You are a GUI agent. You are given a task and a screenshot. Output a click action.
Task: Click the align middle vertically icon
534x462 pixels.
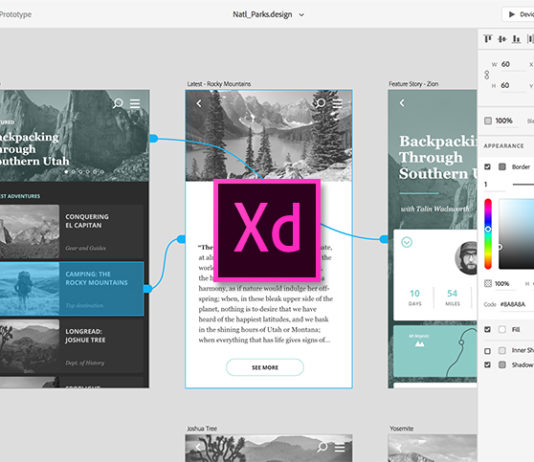click(x=502, y=39)
